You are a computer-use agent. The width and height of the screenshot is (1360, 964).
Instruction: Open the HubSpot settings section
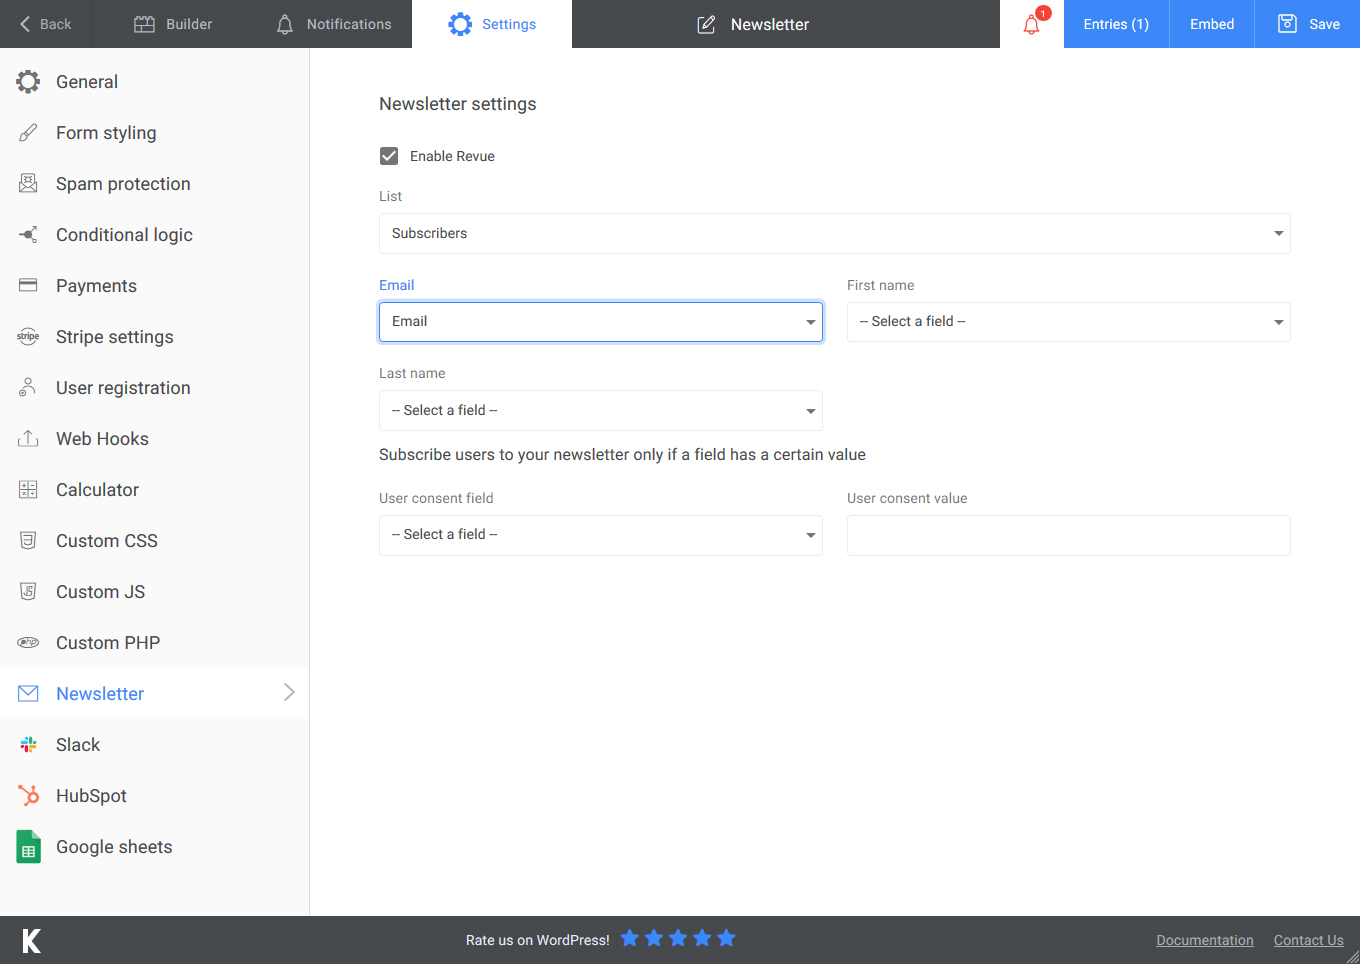tap(154, 796)
